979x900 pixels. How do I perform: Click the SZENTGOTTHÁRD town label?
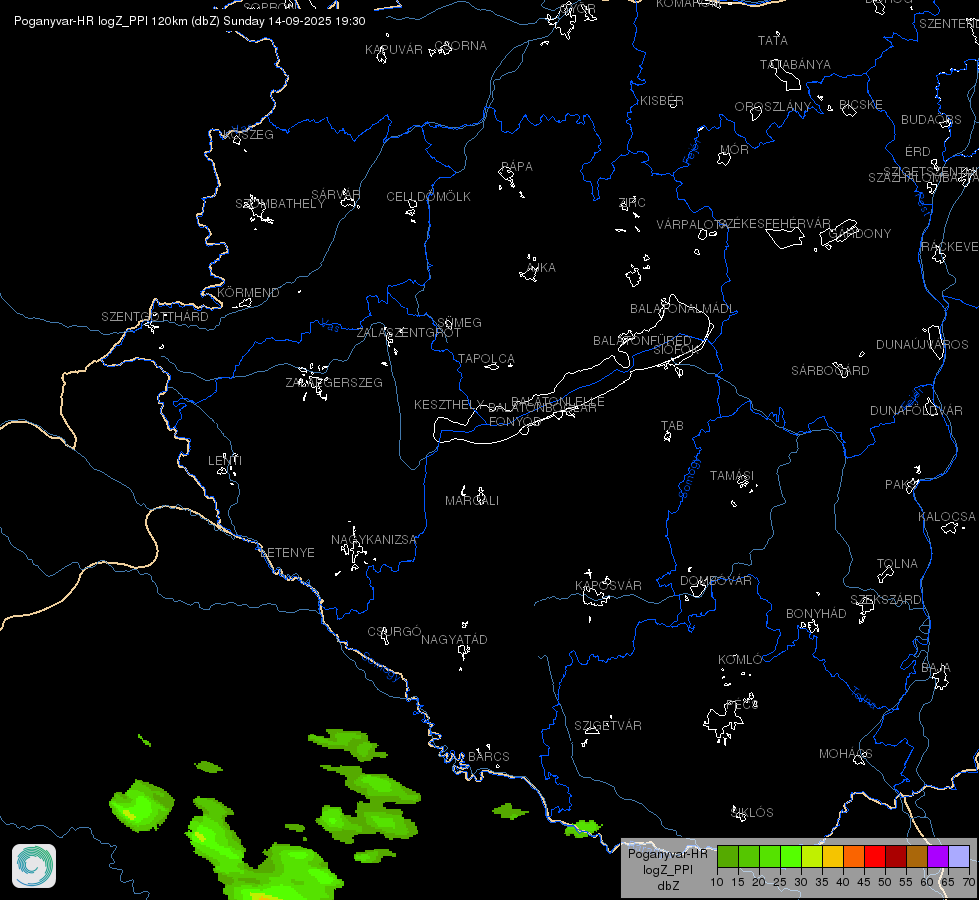click(155, 317)
